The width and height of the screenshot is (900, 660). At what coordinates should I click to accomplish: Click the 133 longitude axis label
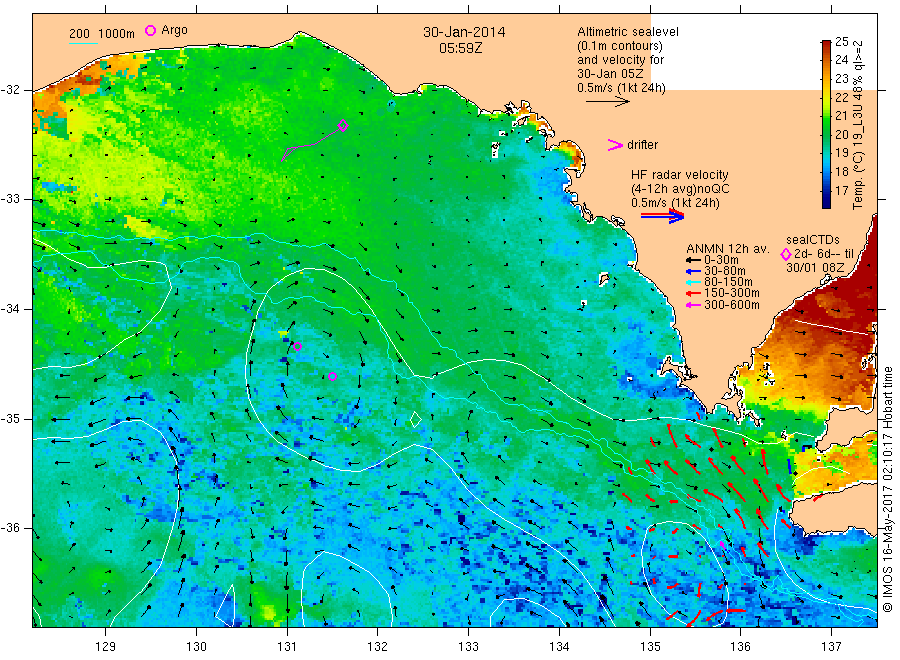(x=468, y=647)
